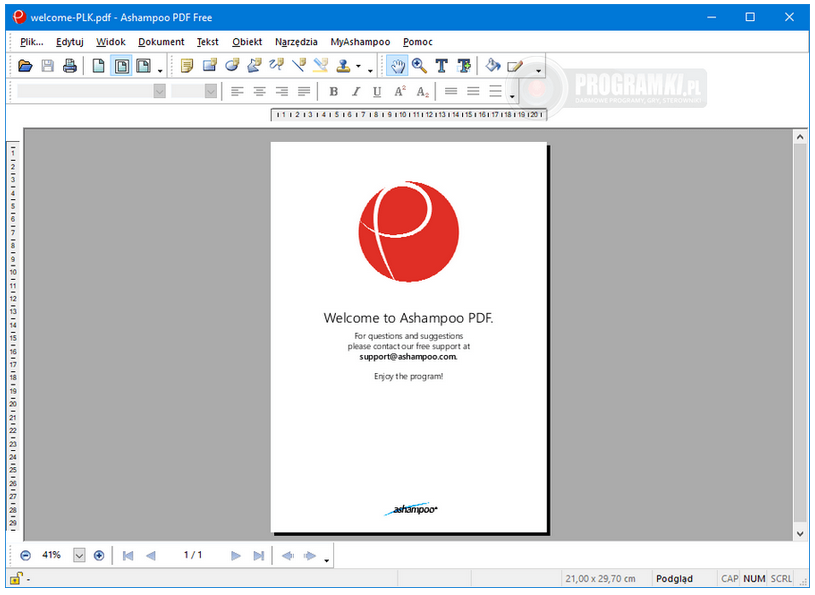
Task: Click the Print icon
Action: pos(70,66)
